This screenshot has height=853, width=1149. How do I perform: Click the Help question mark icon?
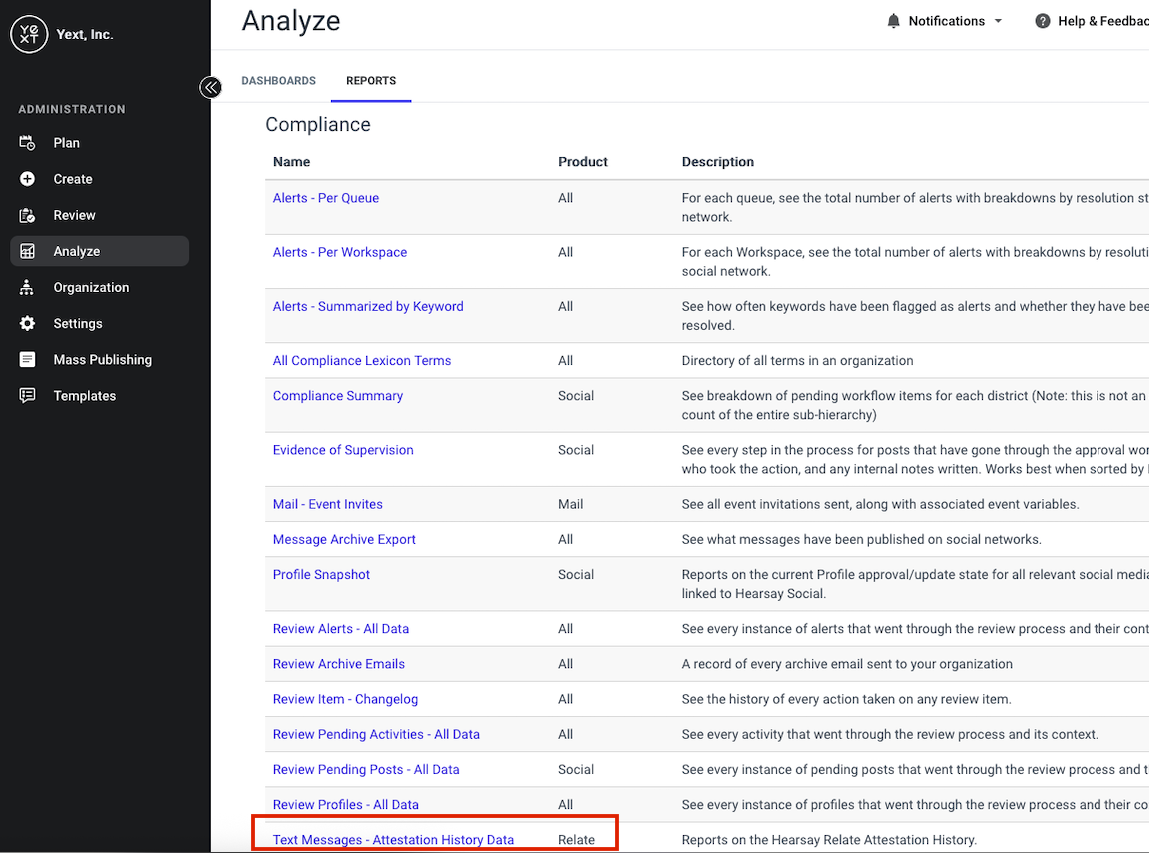point(1042,21)
